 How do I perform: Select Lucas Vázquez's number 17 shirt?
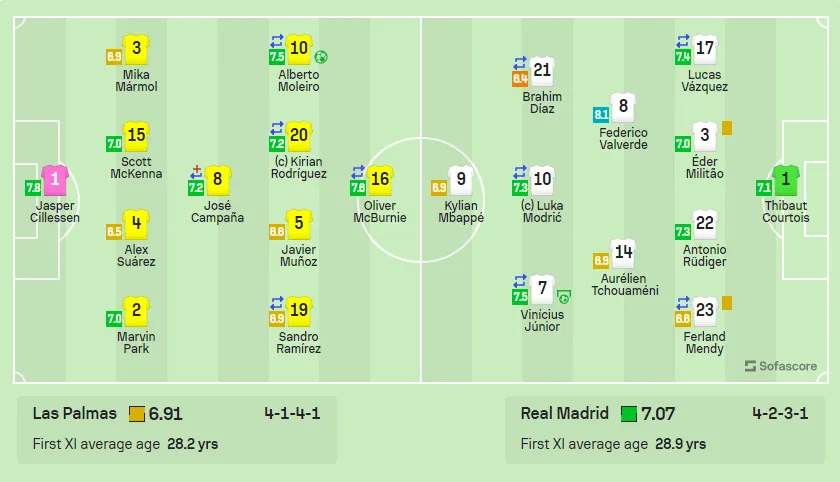[704, 49]
